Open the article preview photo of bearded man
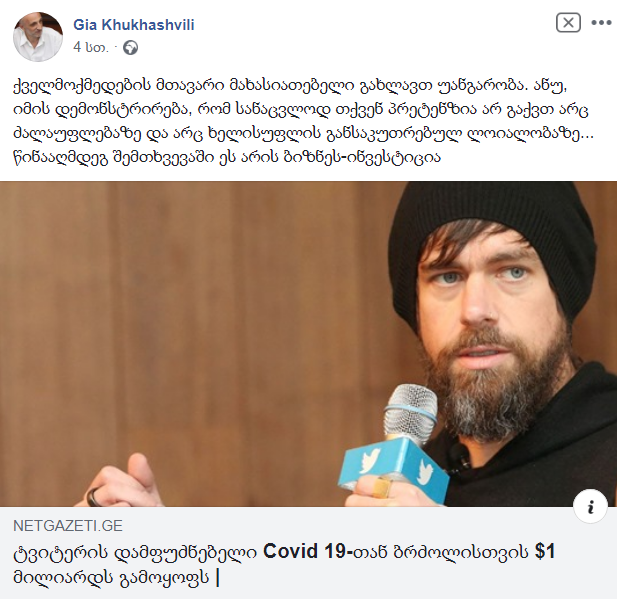617x599 pixels. click(x=308, y=344)
